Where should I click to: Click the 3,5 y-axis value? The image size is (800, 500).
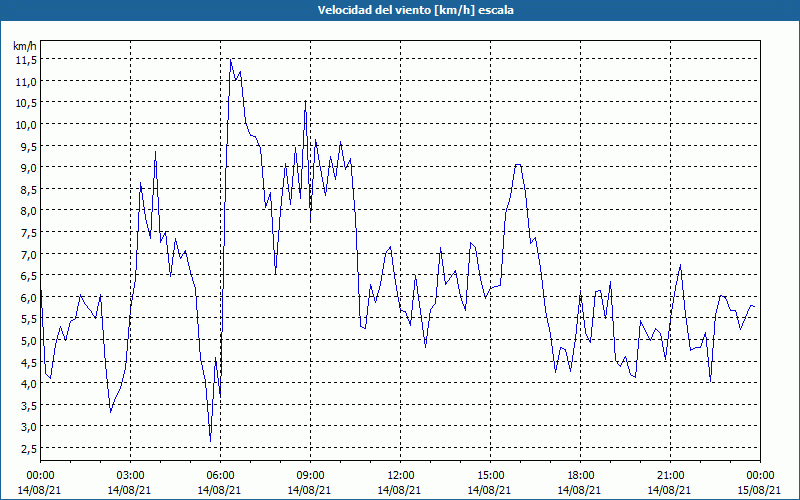coord(29,405)
